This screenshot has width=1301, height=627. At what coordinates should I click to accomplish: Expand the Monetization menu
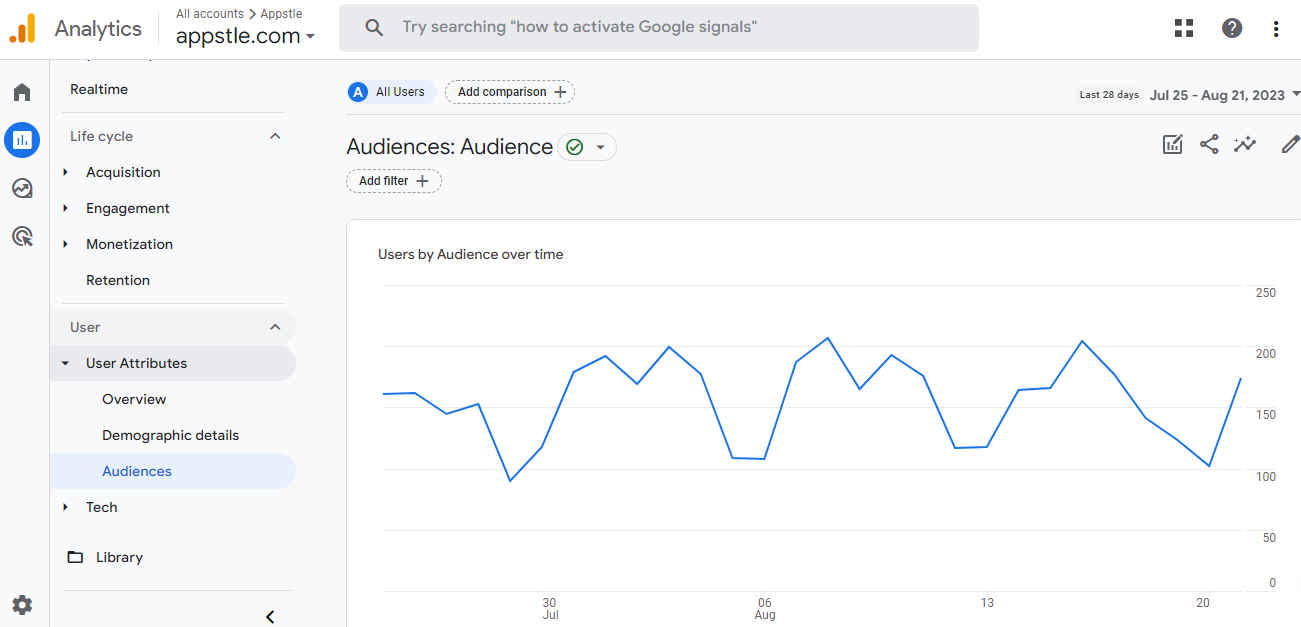66,244
